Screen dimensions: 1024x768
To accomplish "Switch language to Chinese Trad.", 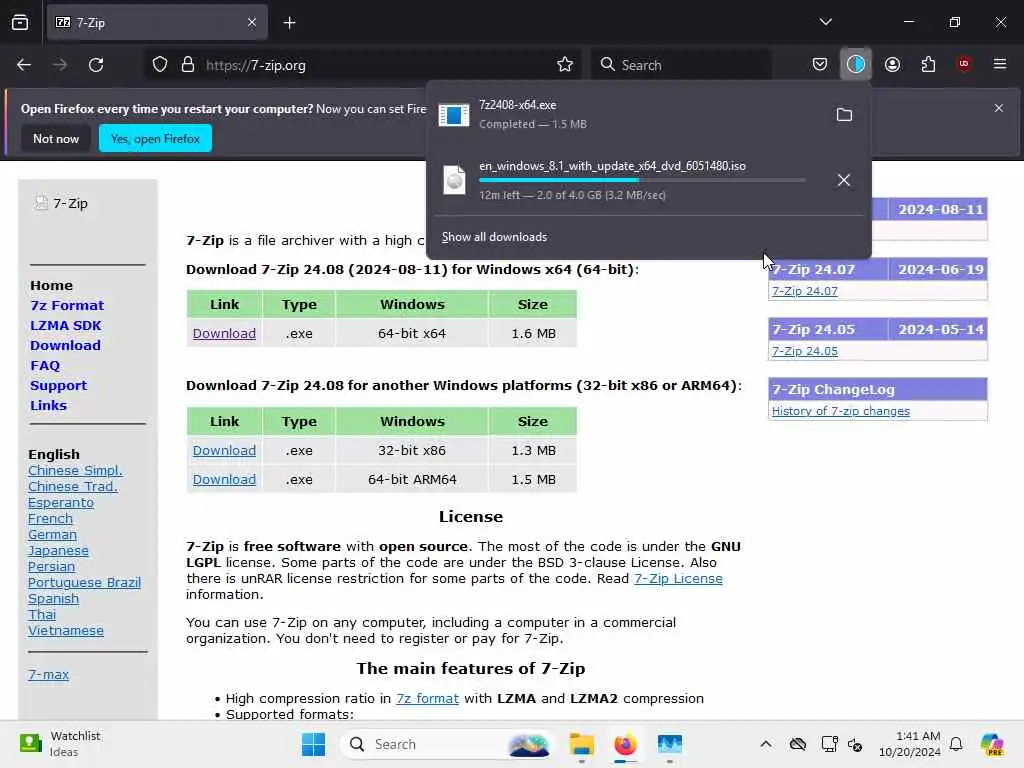I will pyautogui.click(x=72, y=487).
